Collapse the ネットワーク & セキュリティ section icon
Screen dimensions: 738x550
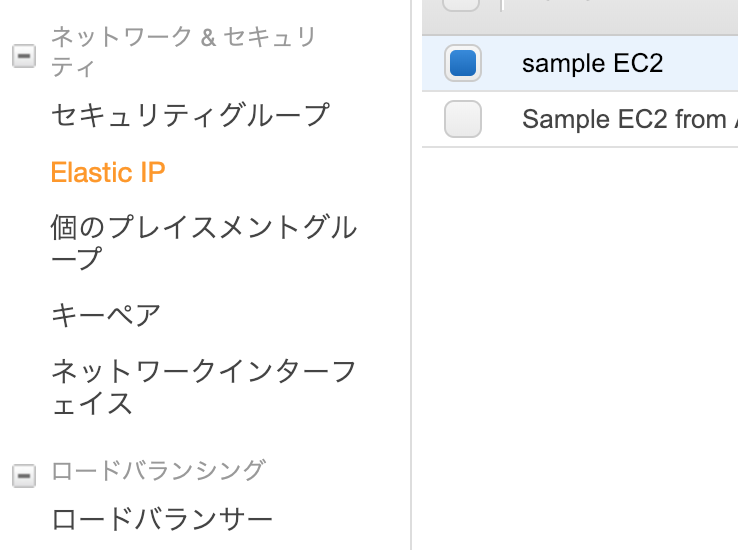(x=24, y=56)
